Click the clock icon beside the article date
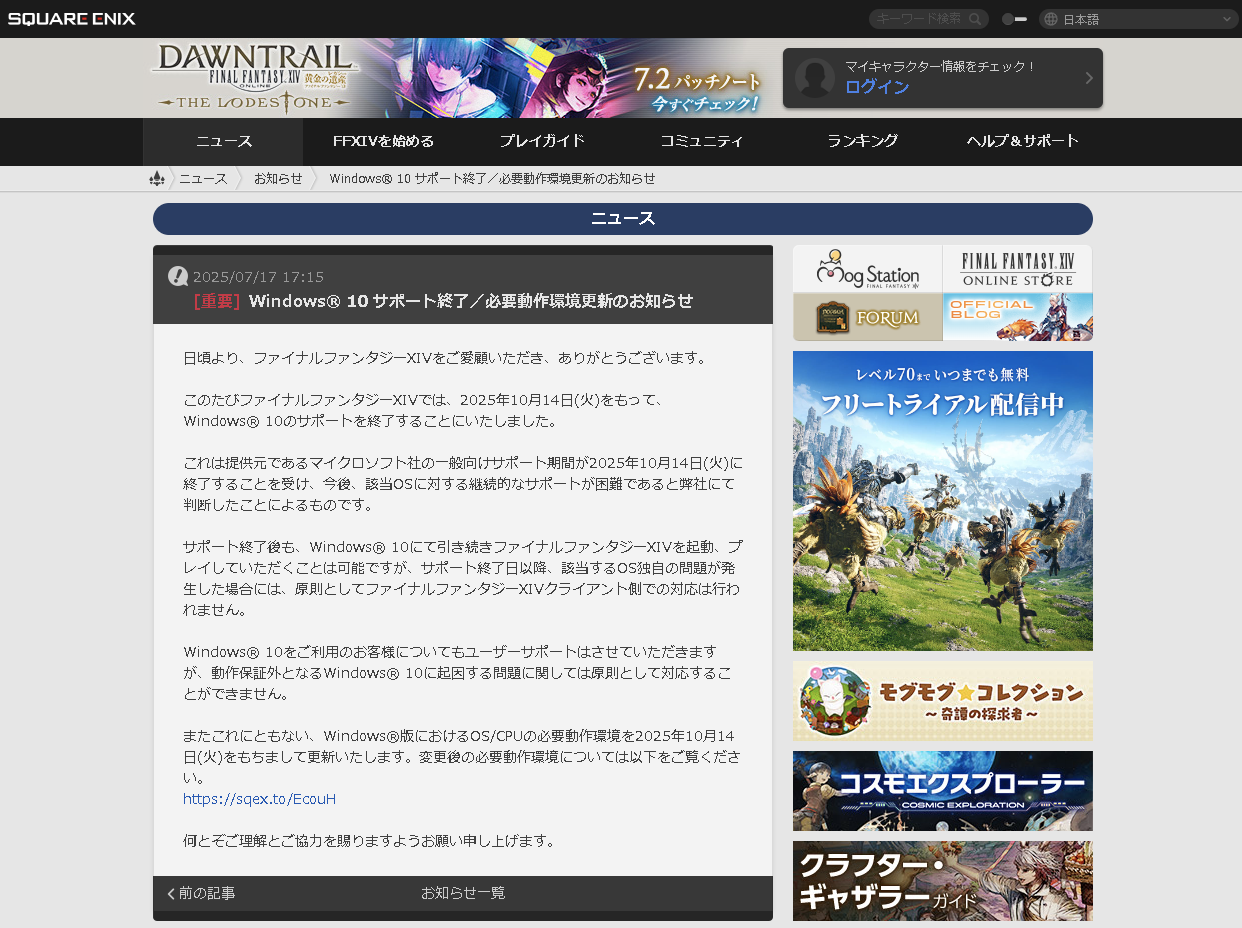The height and width of the screenshot is (928, 1242). point(177,276)
